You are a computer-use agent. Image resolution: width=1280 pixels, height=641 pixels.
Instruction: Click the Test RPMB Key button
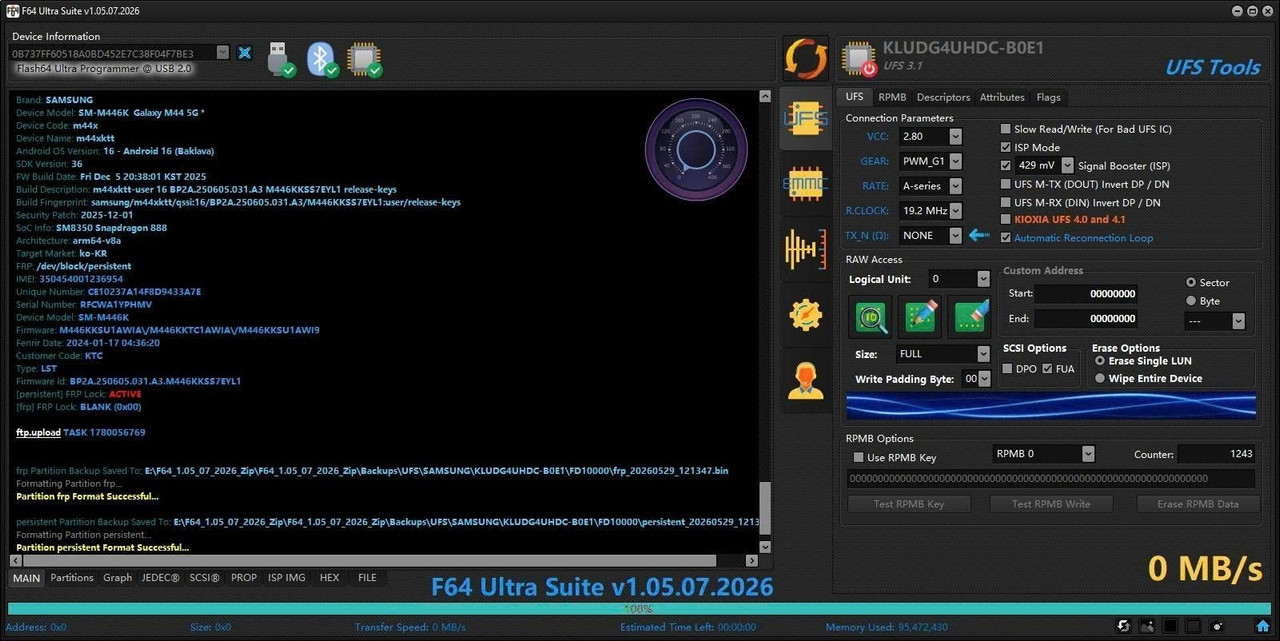908,503
